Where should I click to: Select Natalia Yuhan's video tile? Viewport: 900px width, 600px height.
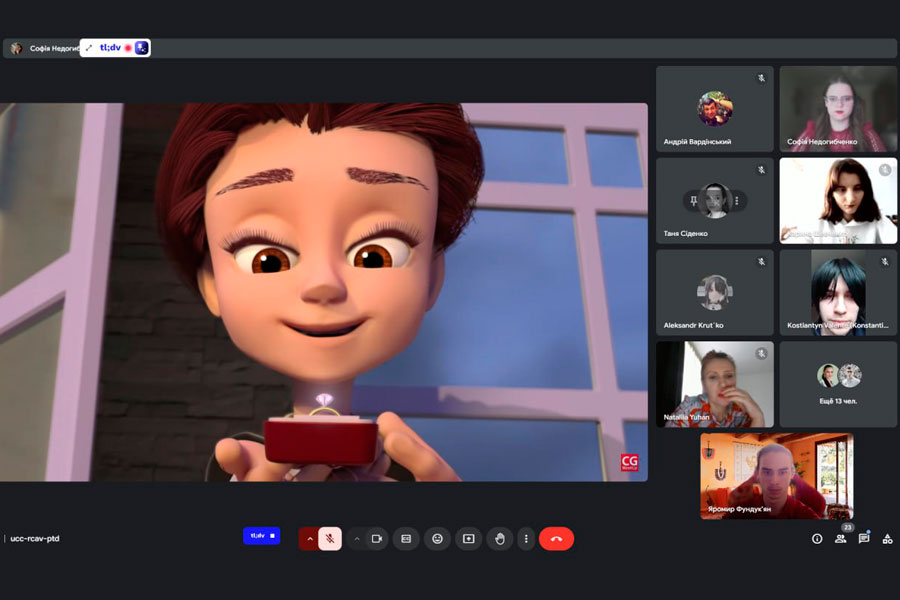pos(715,385)
